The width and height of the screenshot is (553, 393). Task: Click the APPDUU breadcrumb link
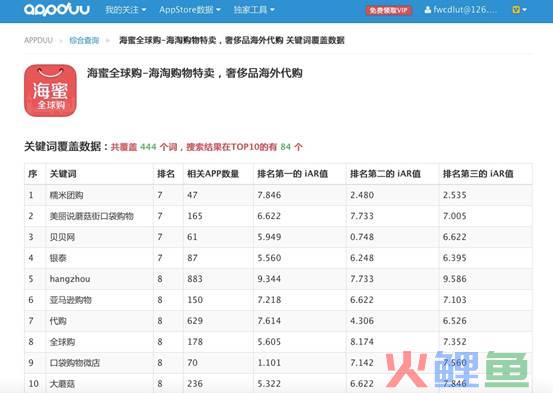[x=38, y=40]
